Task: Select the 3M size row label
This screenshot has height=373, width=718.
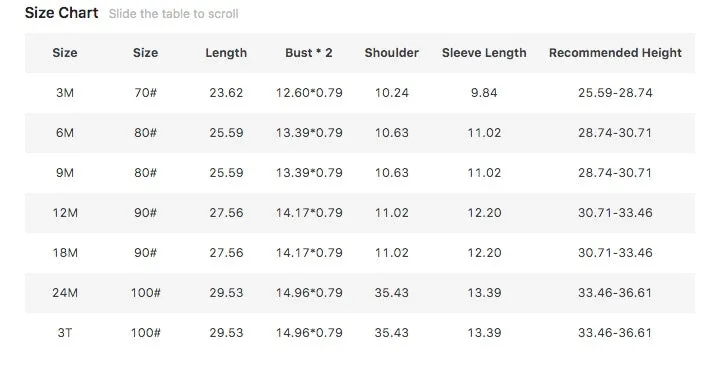Action: click(x=65, y=93)
